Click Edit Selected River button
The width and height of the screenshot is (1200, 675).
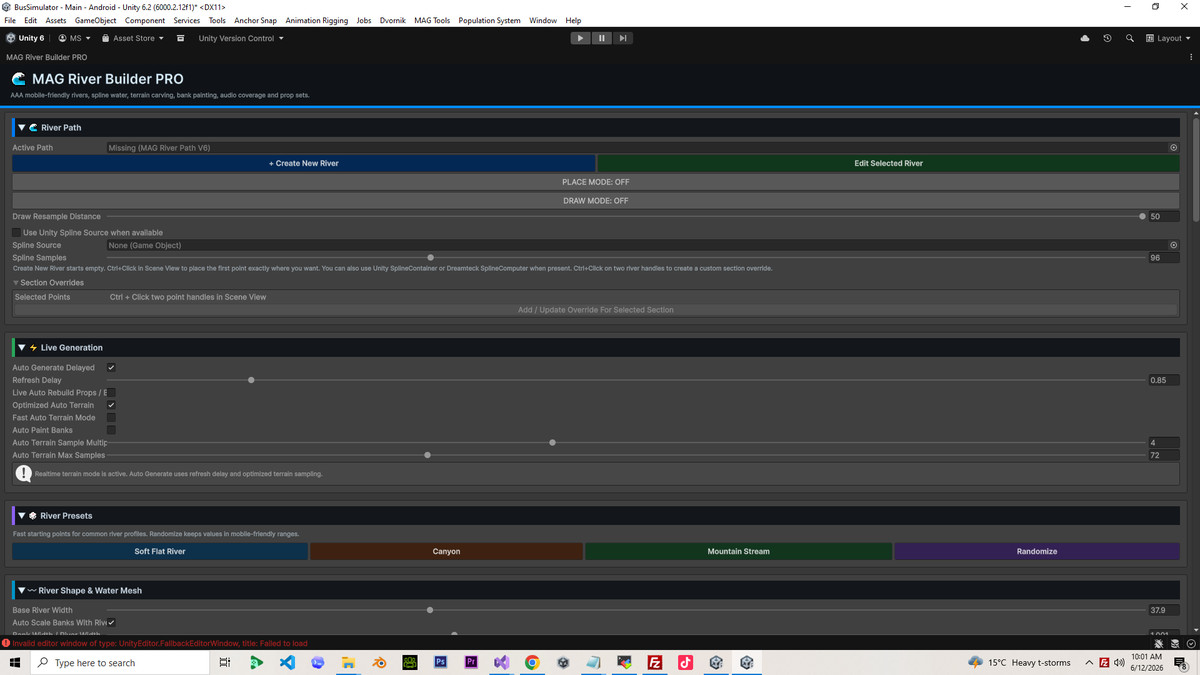[889, 163]
